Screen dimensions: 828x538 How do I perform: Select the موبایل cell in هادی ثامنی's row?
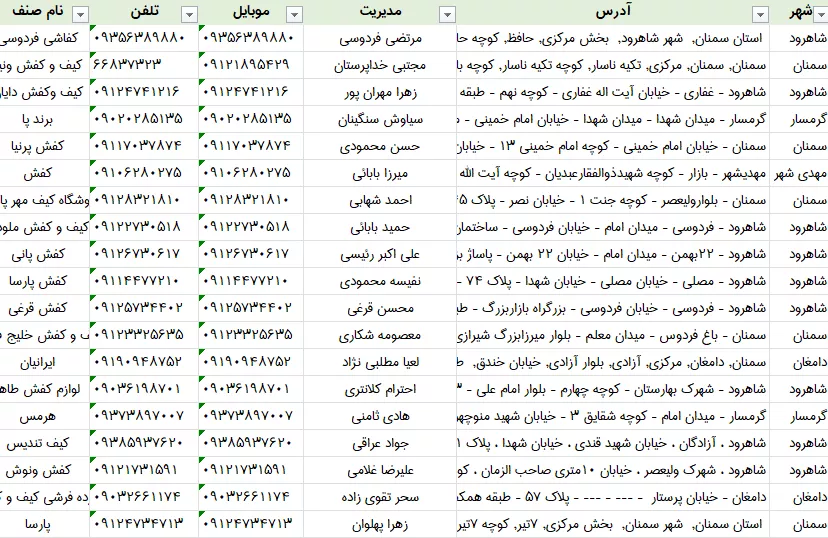coord(251,416)
